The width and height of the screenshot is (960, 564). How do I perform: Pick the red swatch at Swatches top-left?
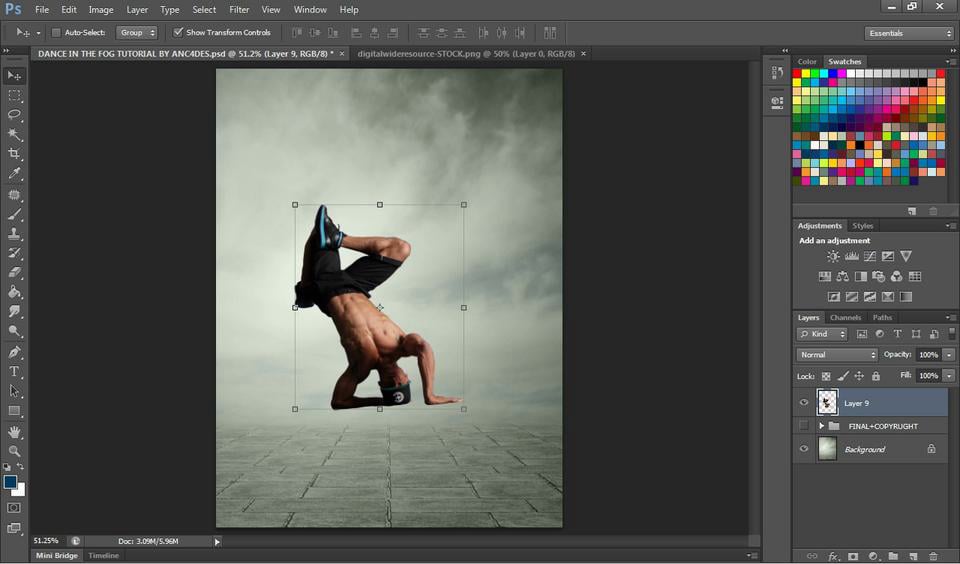(x=797, y=73)
